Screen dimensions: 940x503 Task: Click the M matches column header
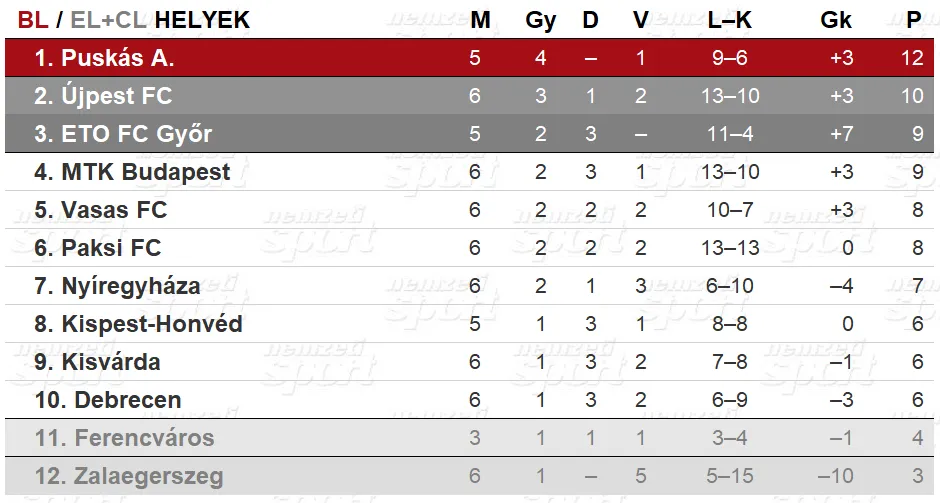480,20
